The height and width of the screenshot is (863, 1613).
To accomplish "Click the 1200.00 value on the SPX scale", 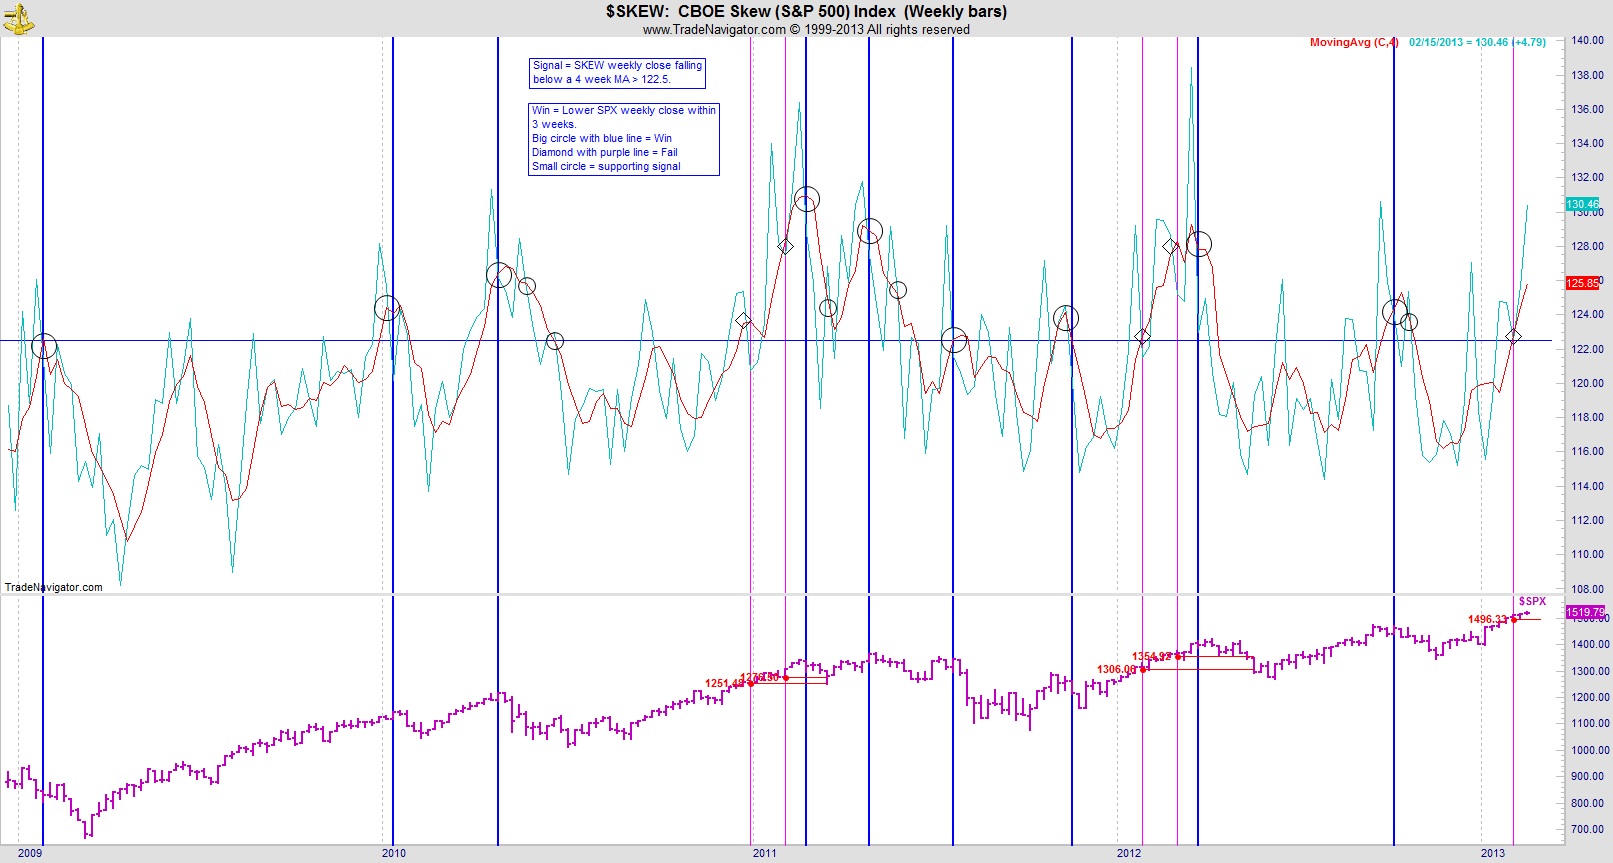I will [x=1588, y=697].
